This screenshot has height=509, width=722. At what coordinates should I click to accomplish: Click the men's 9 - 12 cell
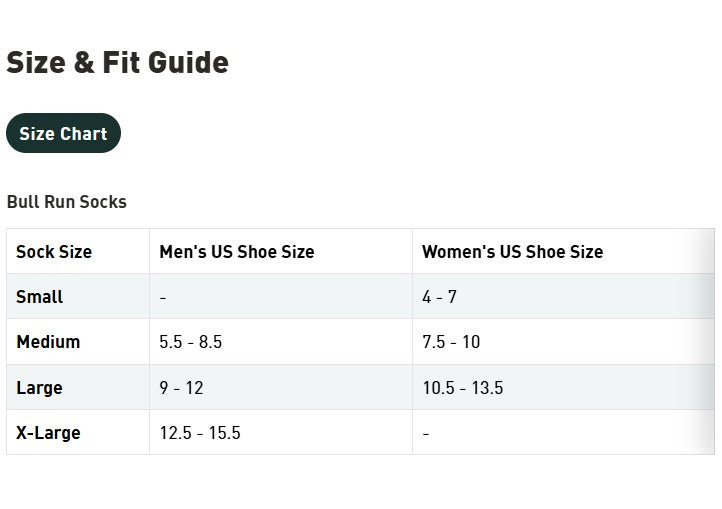point(181,388)
